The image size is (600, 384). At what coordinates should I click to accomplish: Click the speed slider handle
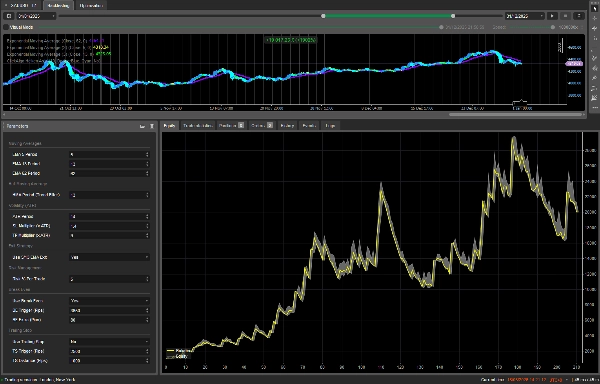tap(553, 27)
